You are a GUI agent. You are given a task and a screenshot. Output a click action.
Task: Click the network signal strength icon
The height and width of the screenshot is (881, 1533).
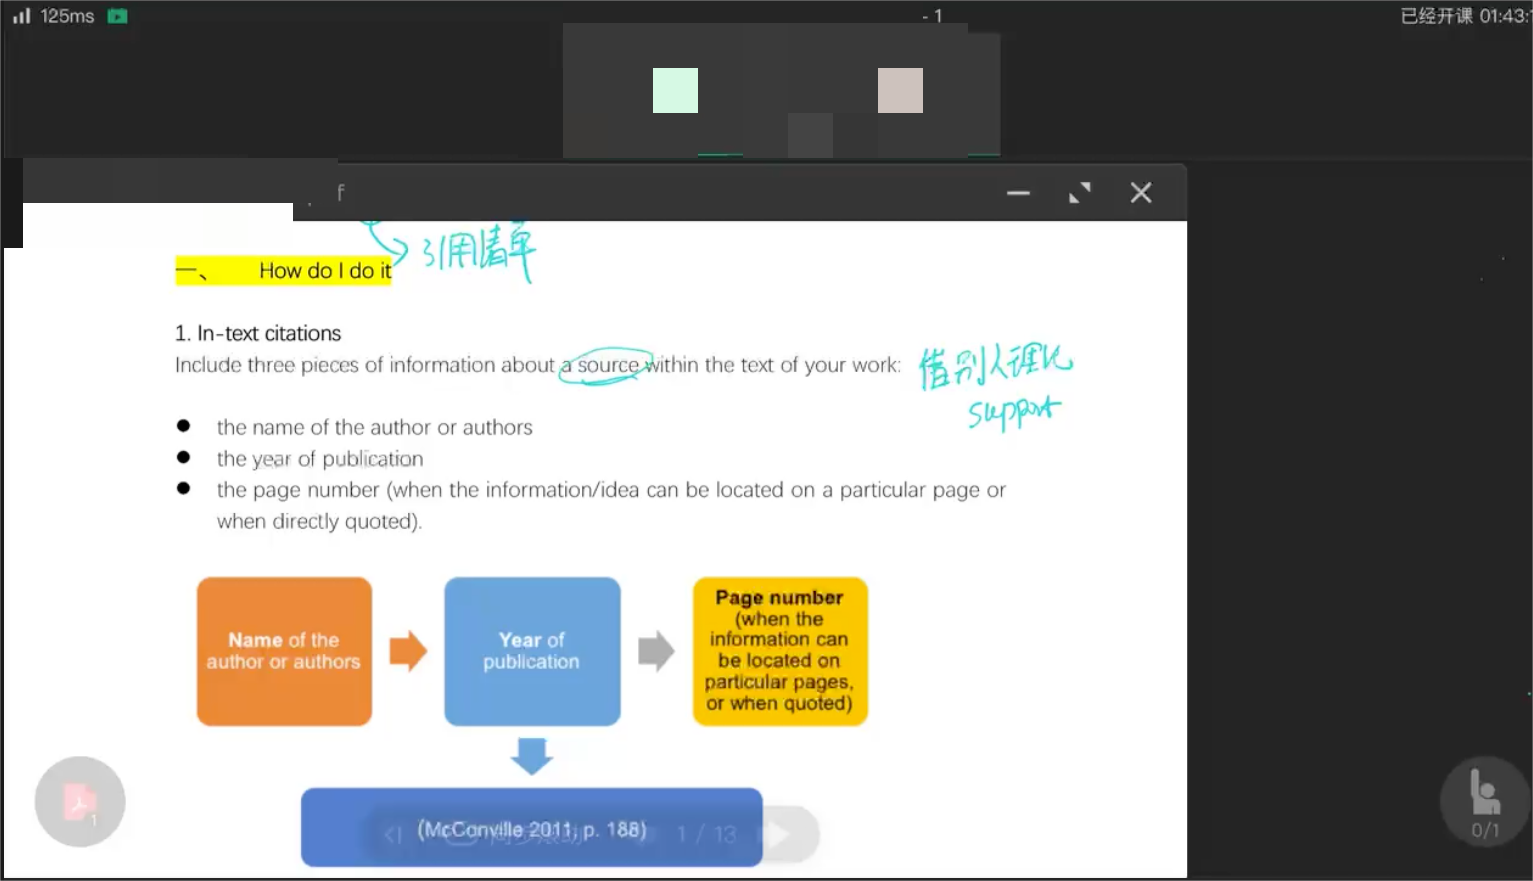click(21, 16)
